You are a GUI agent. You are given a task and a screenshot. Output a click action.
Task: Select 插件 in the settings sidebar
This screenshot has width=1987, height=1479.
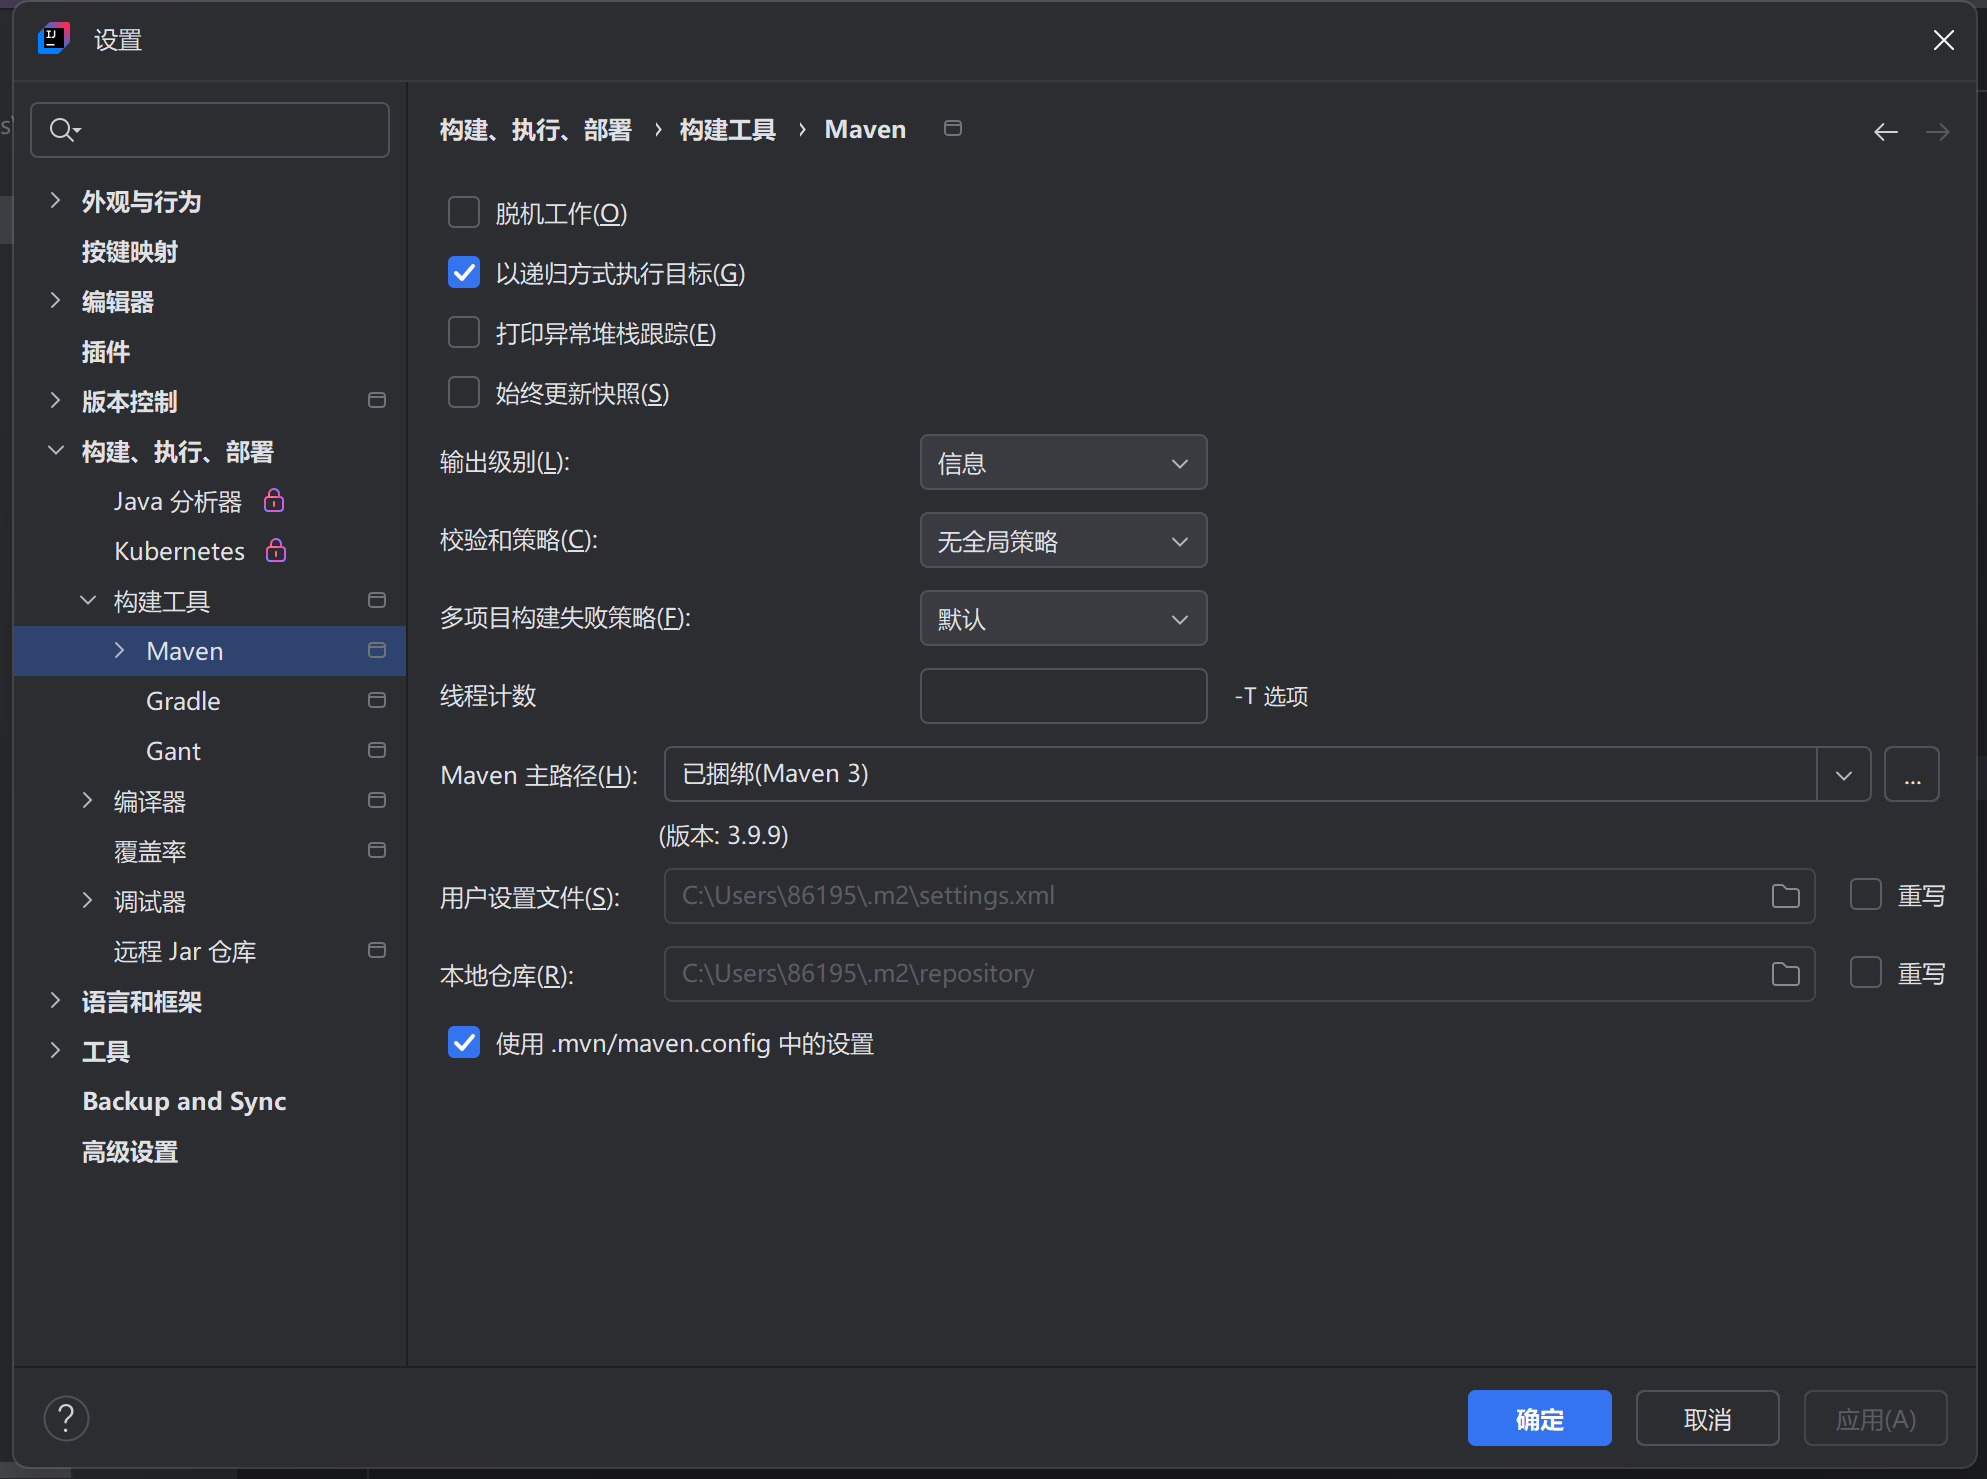106,352
